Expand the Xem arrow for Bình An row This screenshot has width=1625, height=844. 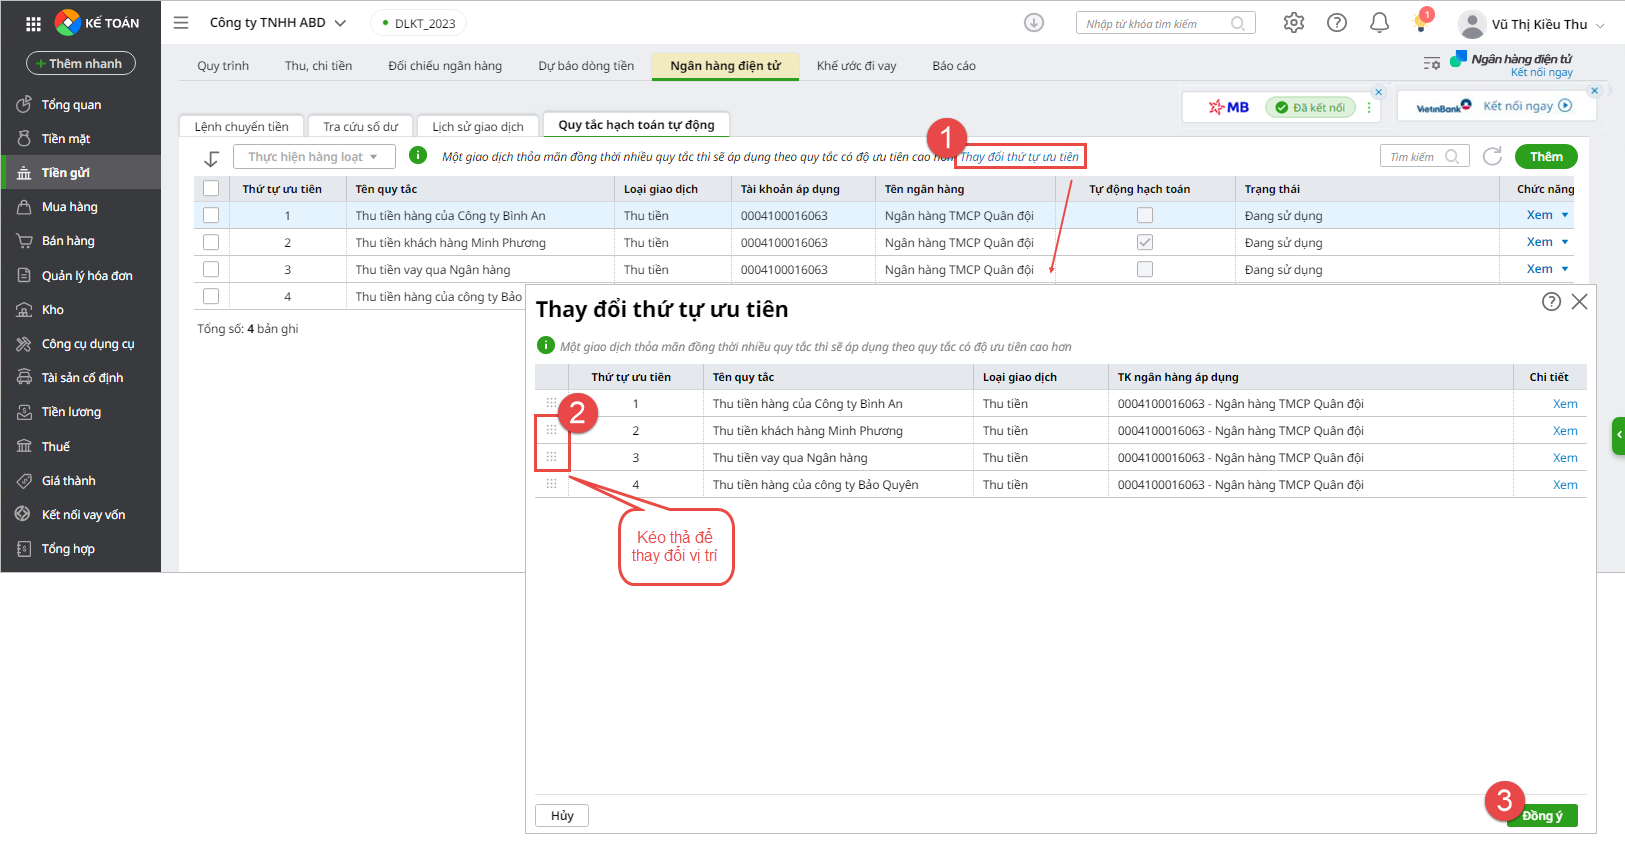click(x=1565, y=215)
